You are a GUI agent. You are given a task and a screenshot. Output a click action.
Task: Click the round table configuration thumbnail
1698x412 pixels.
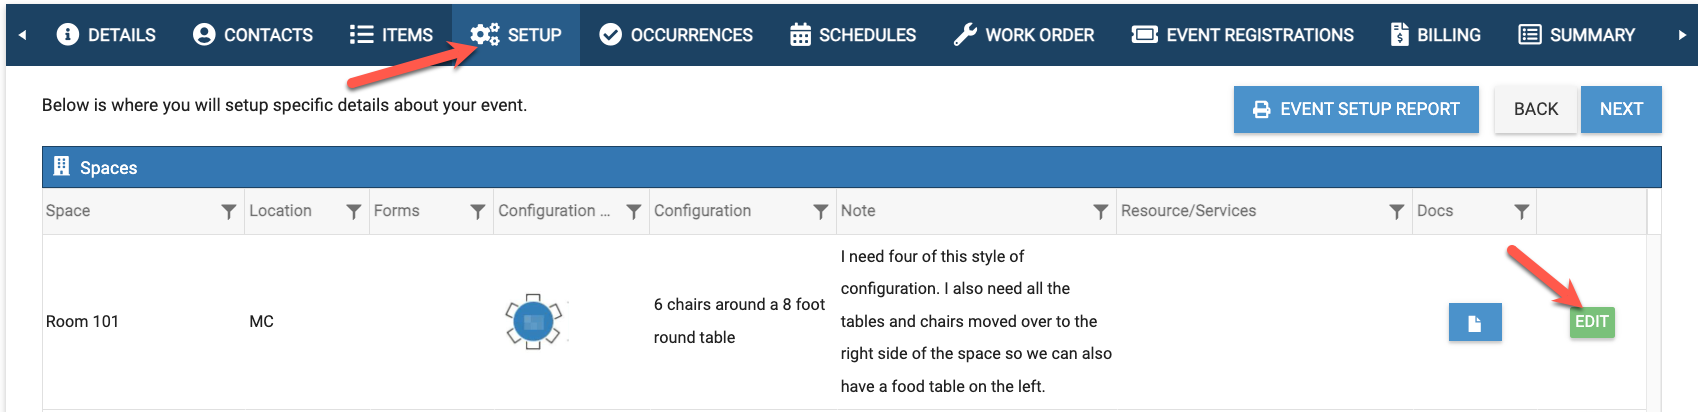[533, 321]
